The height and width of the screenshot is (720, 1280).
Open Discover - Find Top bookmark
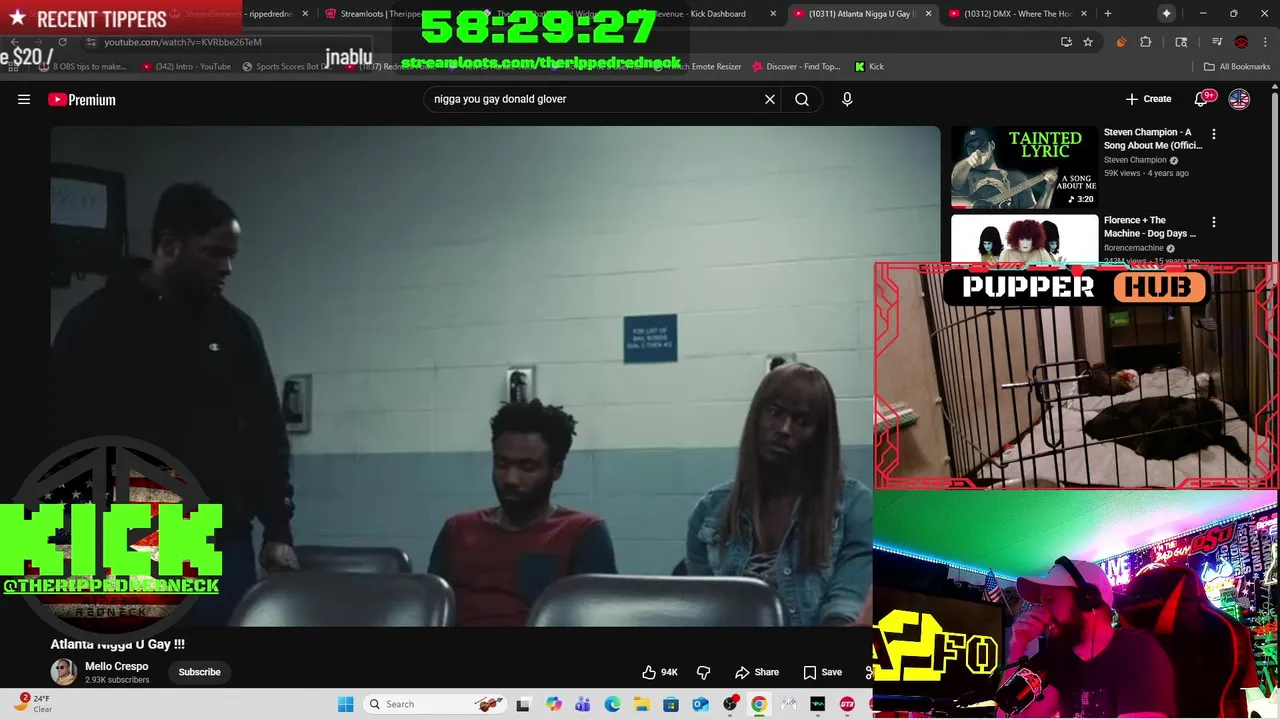(x=796, y=66)
